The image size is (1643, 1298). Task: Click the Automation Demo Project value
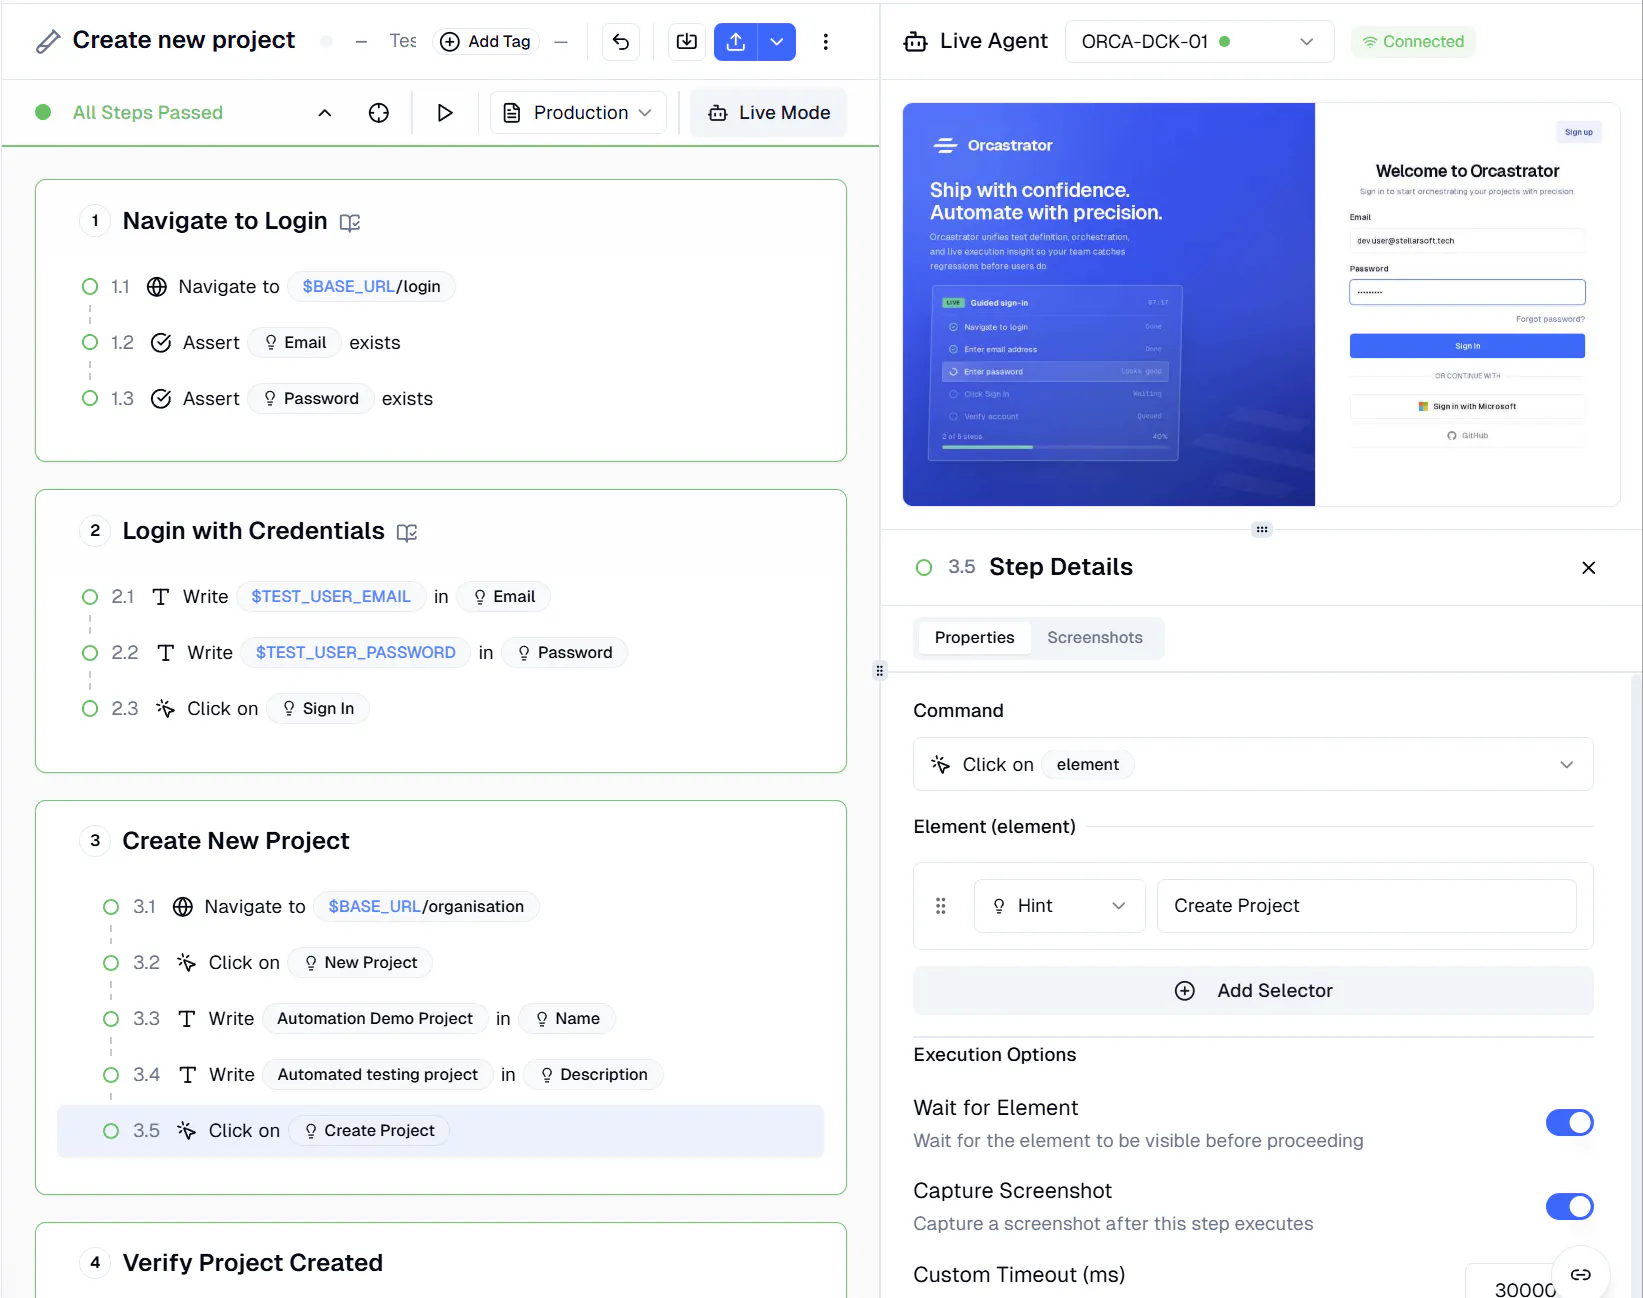pos(375,1019)
